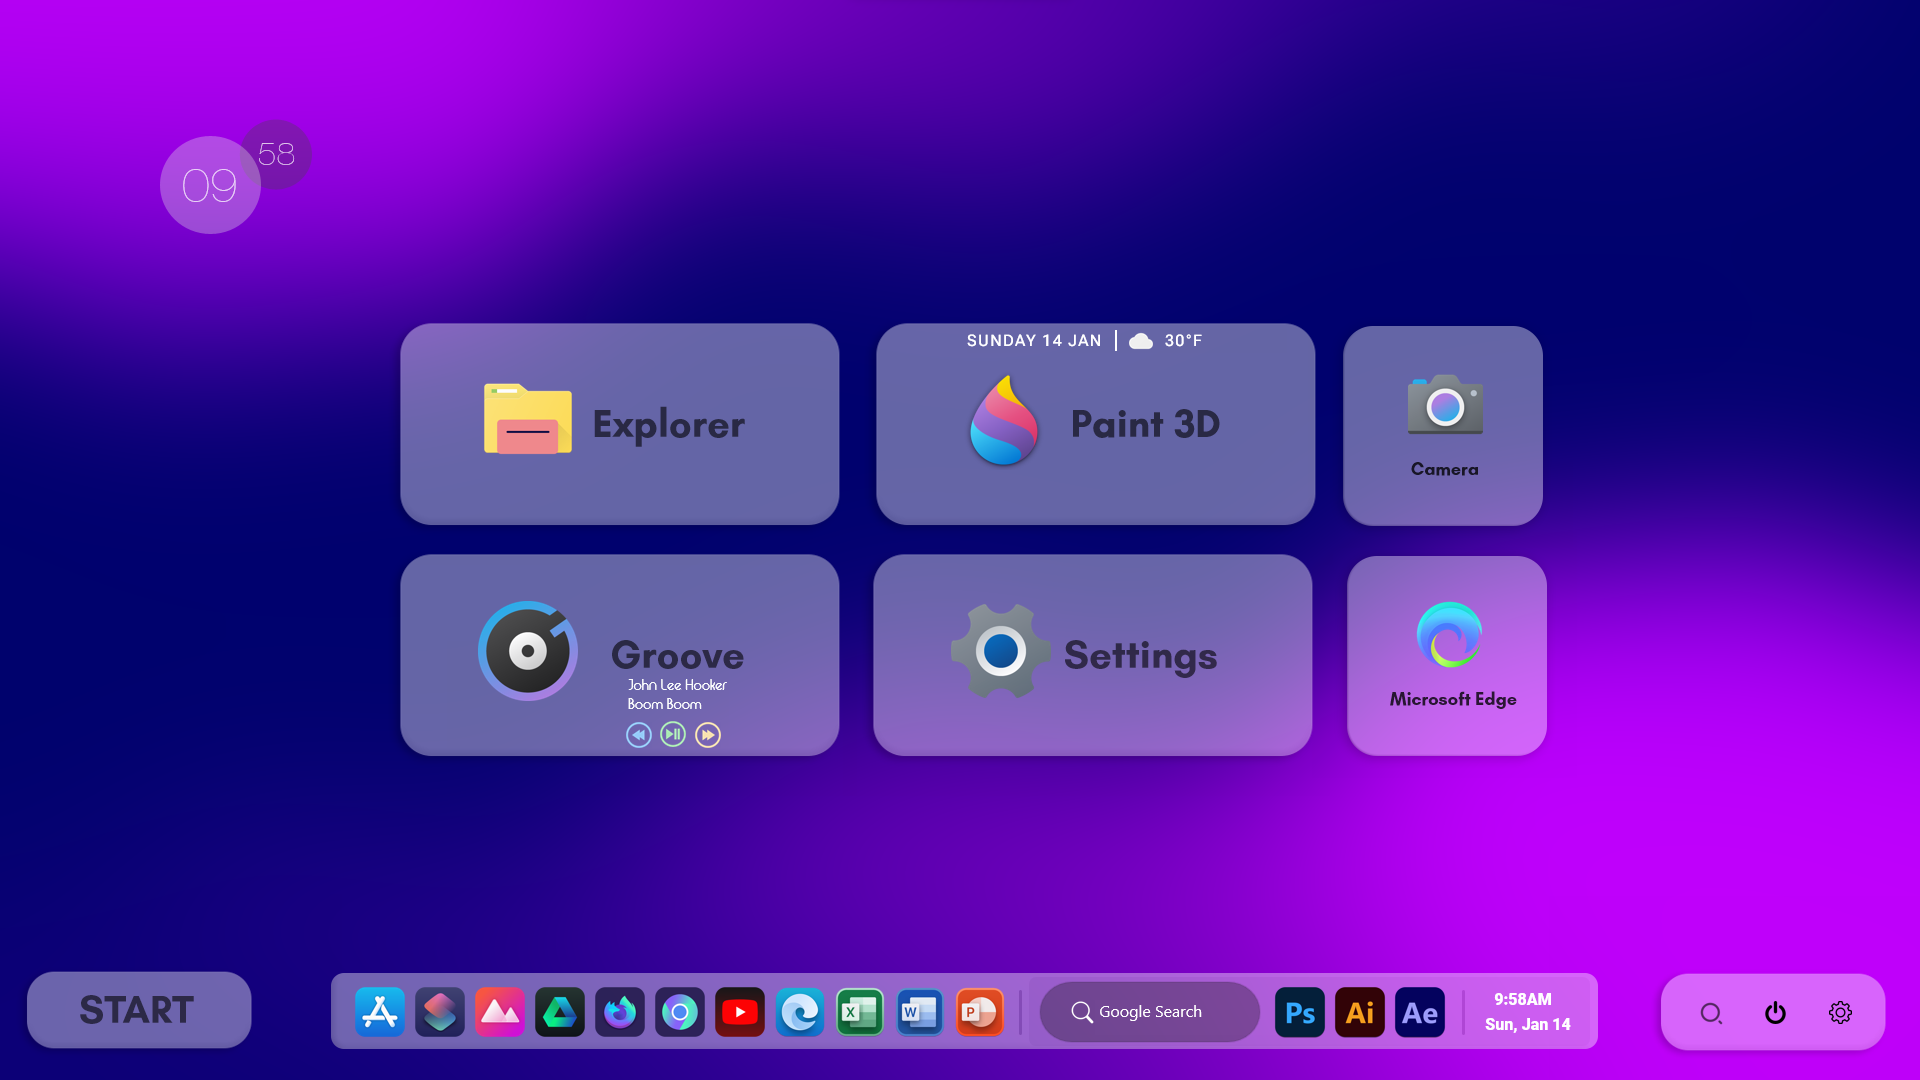Click the yellow Explorer folder icon
Screen dimensions: 1920x1080
[x=528, y=419]
